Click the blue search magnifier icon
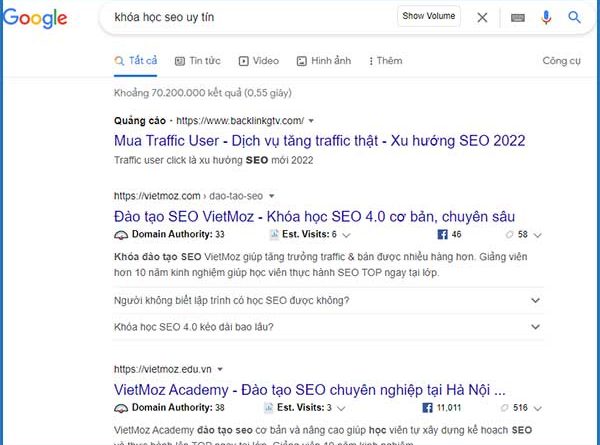This screenshot has width=600, height=445. [x=574, y=17]
